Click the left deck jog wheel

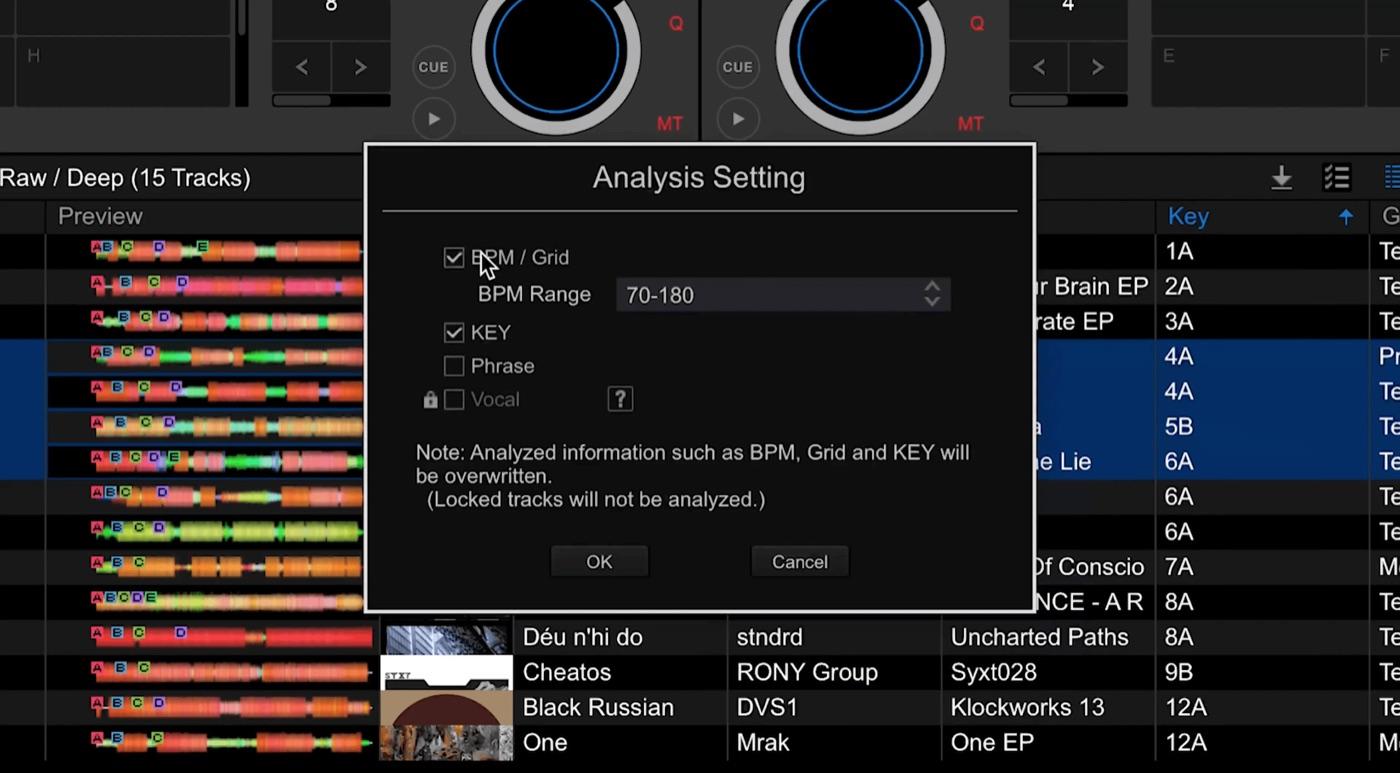point(555,52)
